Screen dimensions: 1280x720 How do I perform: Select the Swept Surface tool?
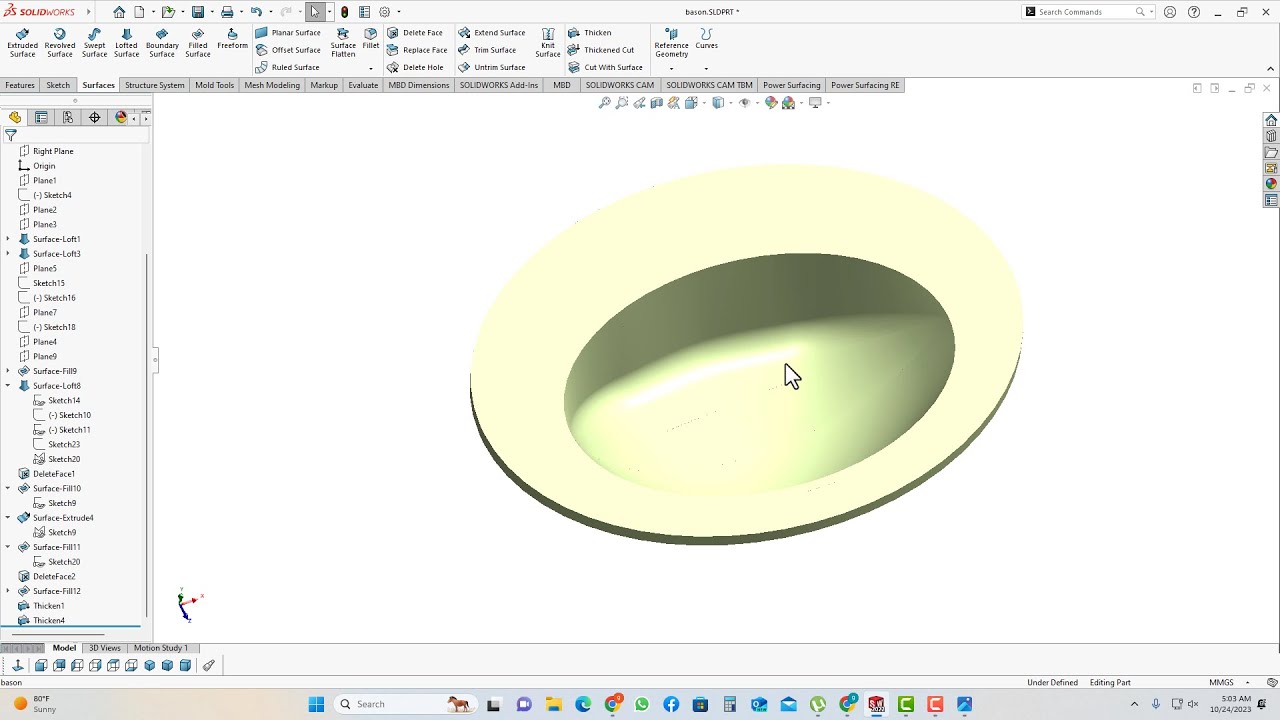click(94, 43)
